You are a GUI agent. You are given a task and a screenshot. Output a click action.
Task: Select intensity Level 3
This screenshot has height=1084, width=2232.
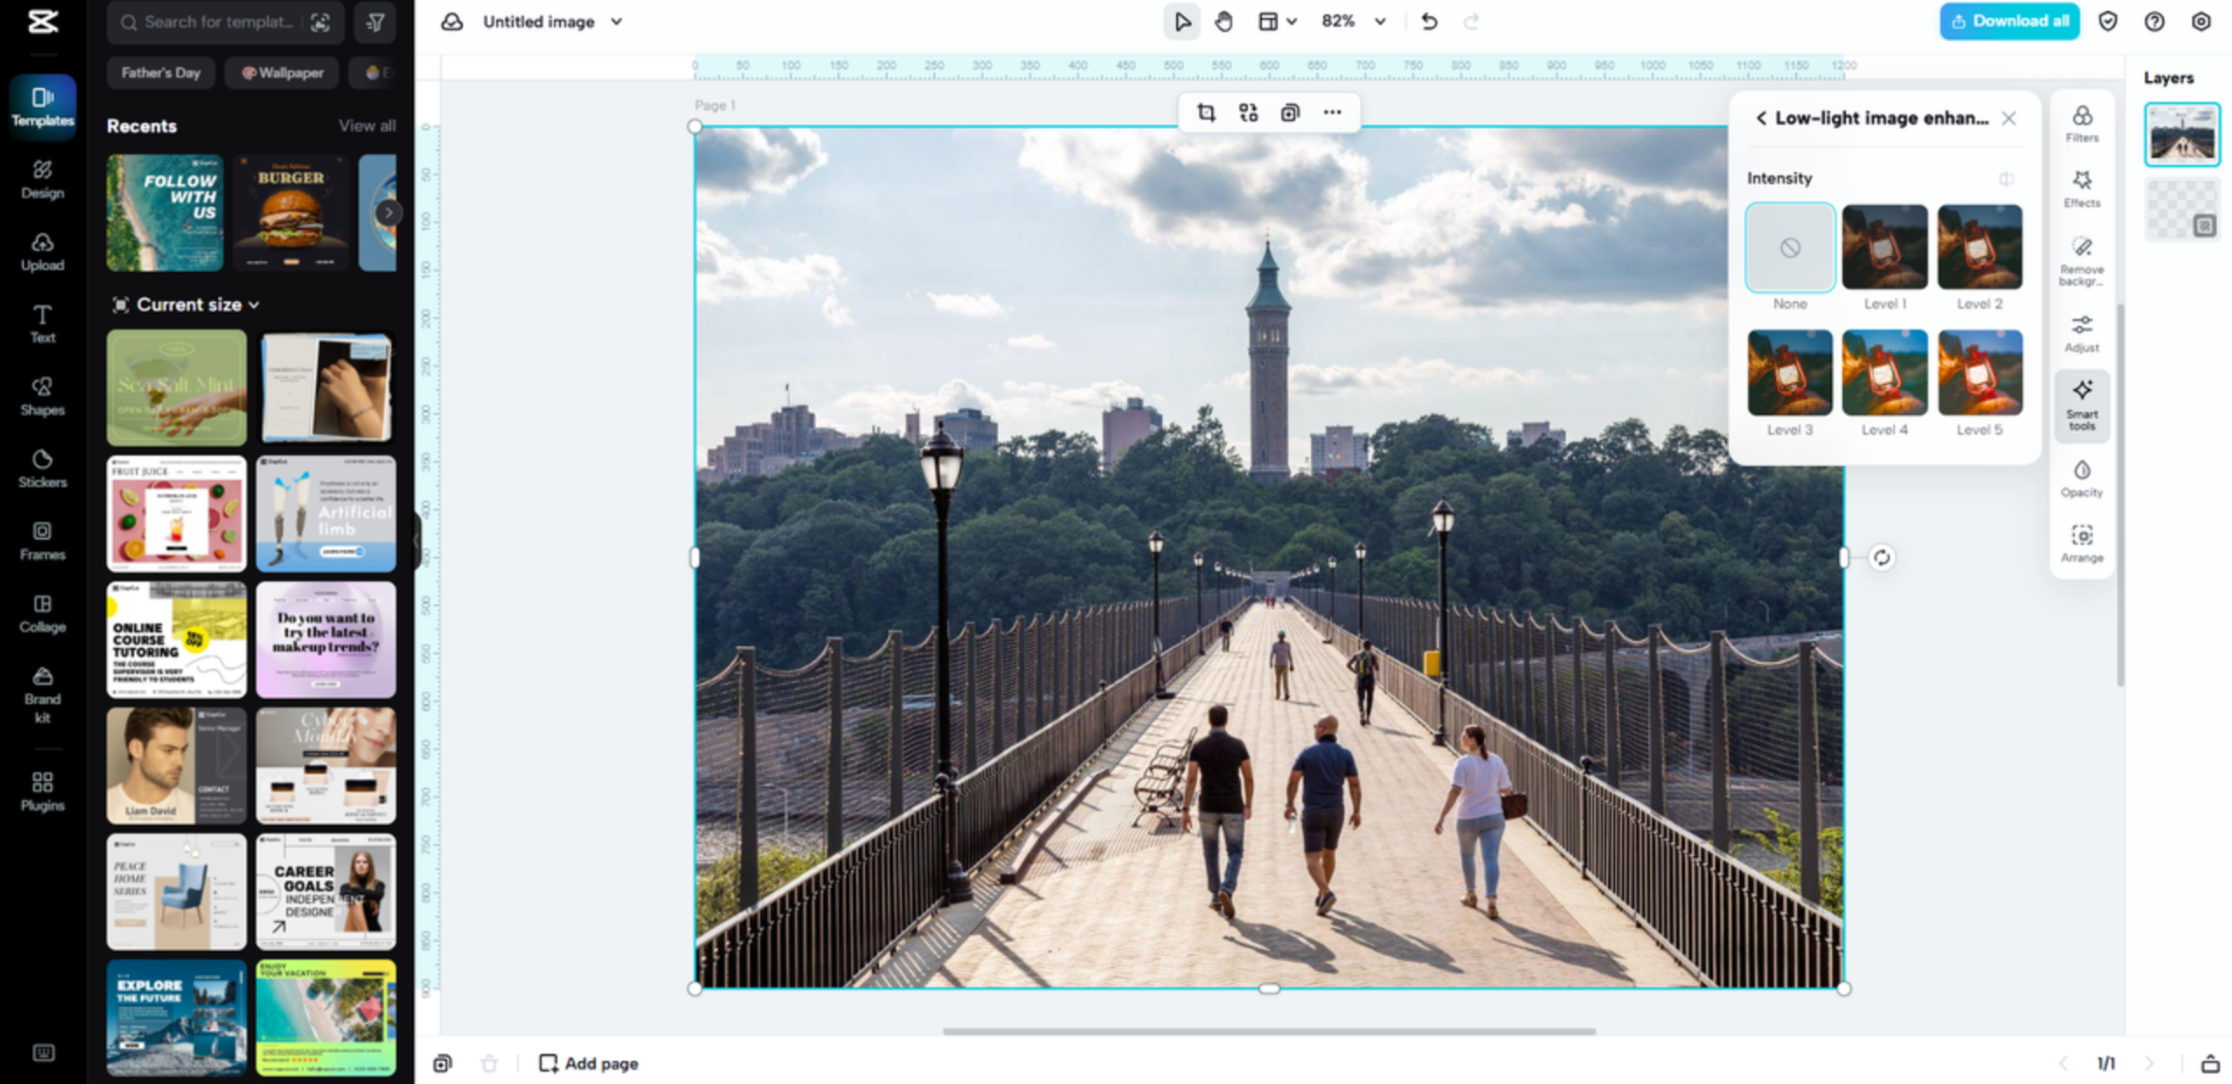click(x=1789, y=373)
